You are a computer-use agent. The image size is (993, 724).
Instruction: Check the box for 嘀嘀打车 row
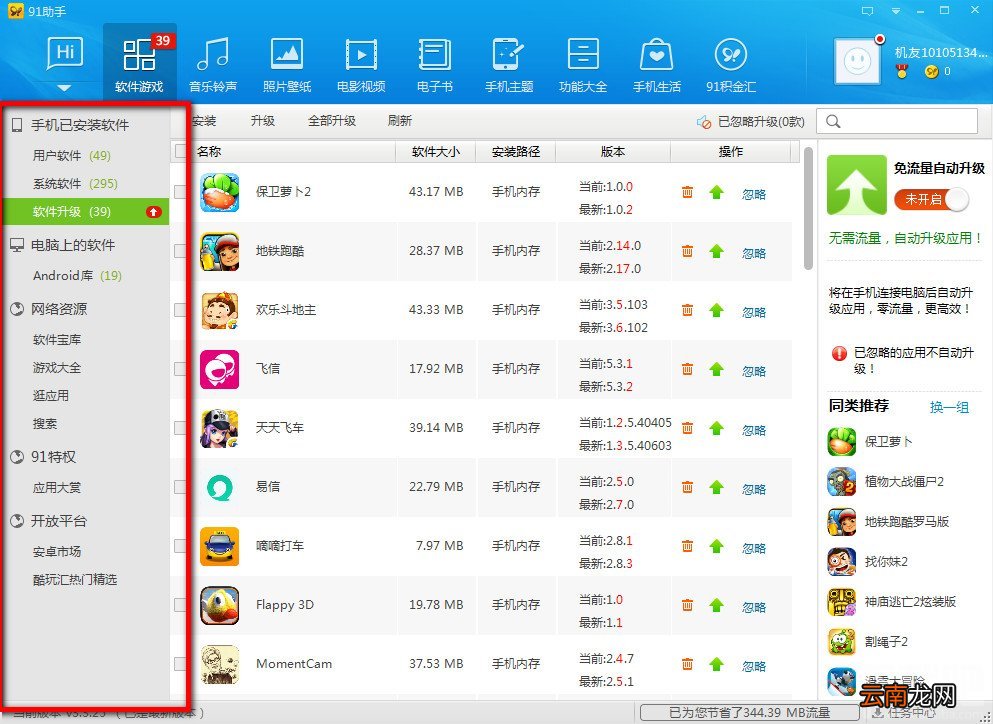180,545
